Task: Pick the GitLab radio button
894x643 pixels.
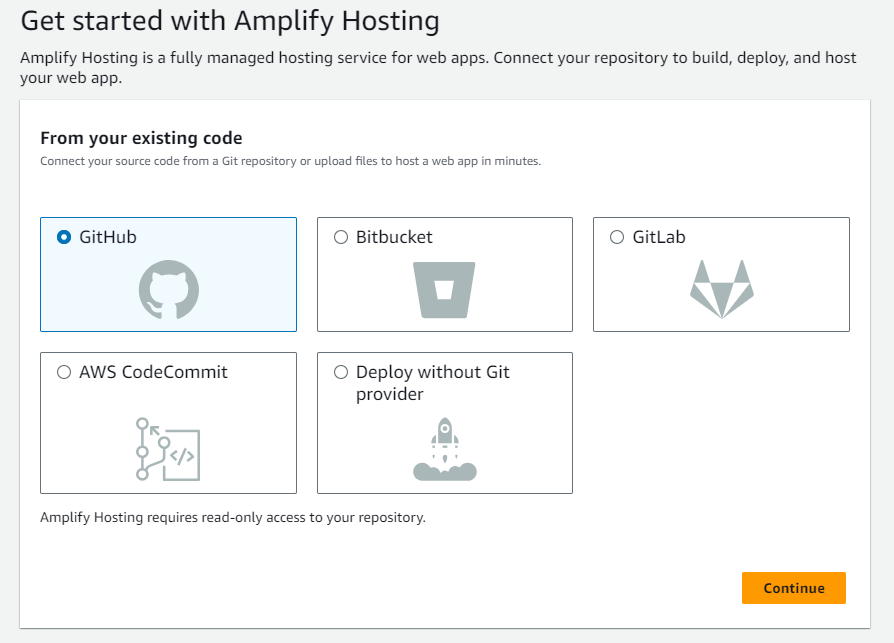Action: [617, 238]
